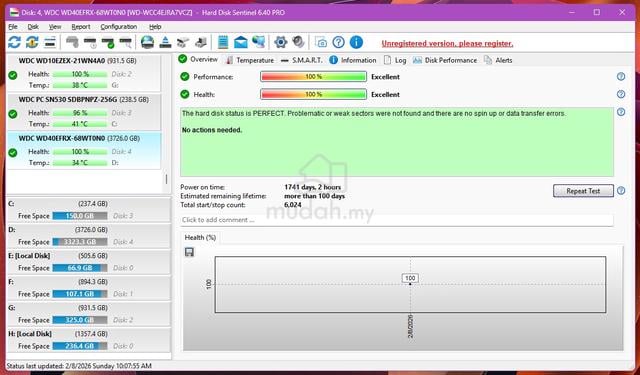The width and height of the screenshot is (640, 375).
Task: Click the disk with magnifier toolbar icon
Action: [125, 42]
